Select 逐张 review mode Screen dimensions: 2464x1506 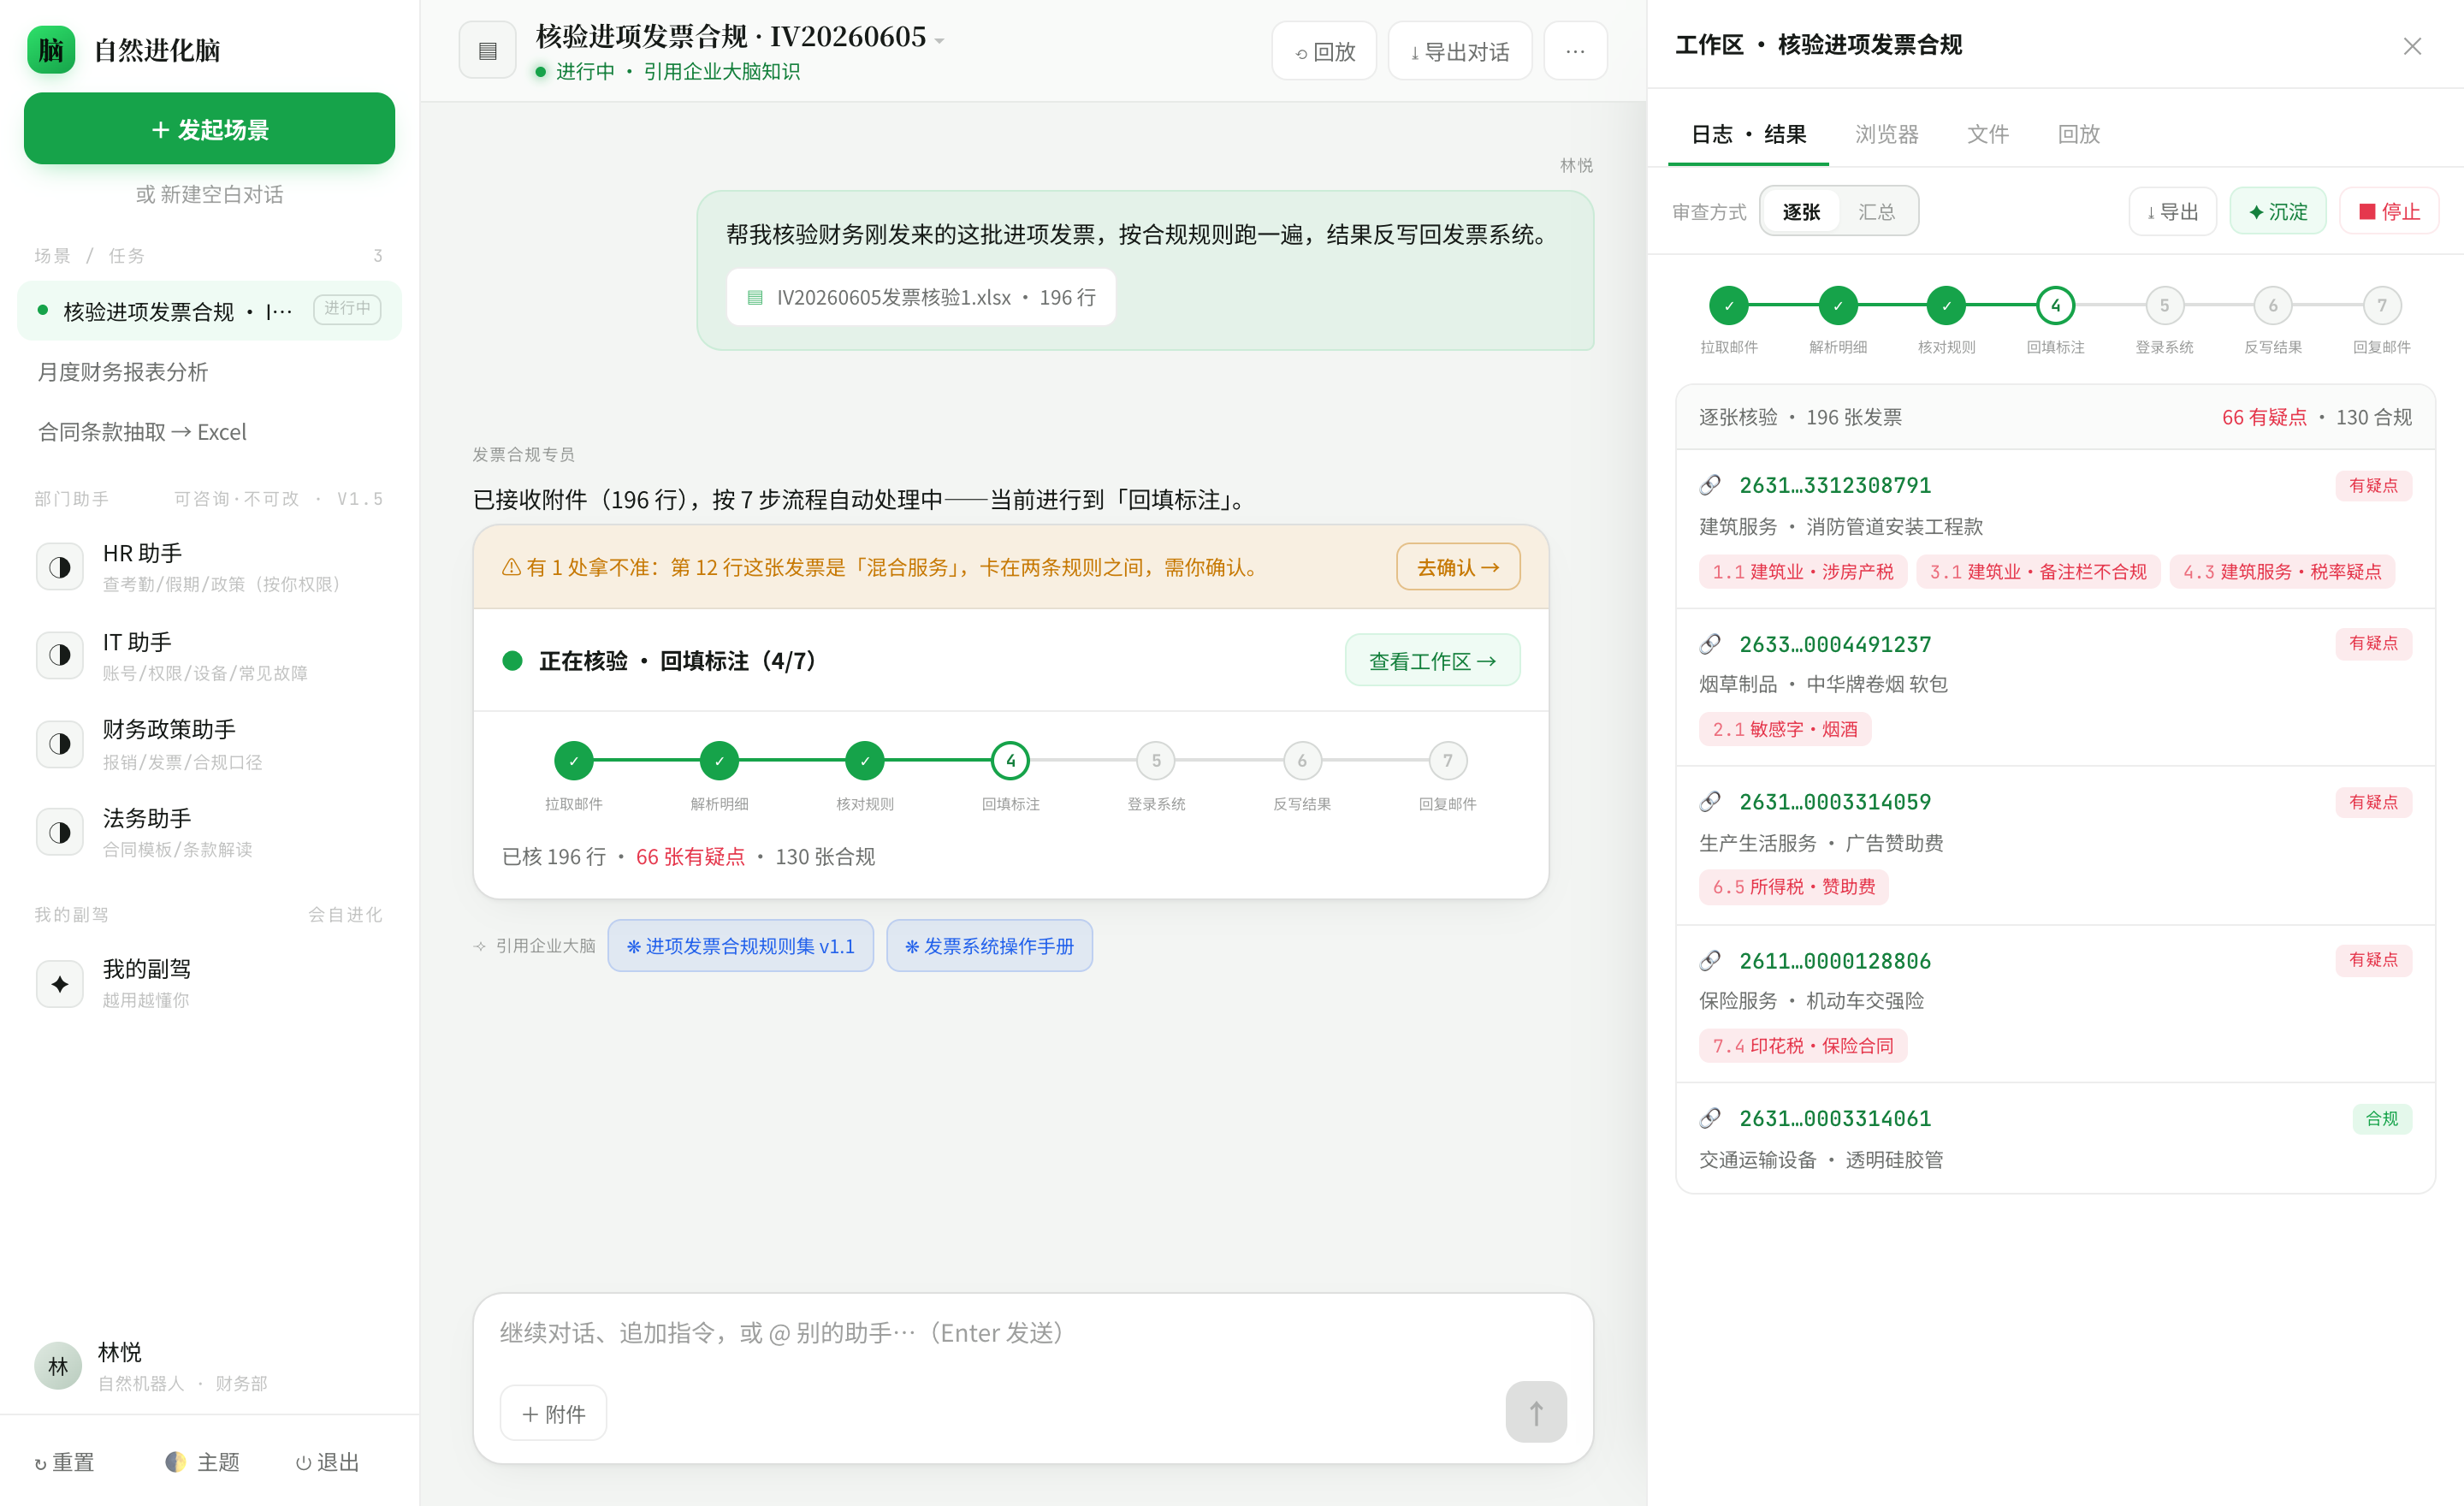[x=1801, y=212]
